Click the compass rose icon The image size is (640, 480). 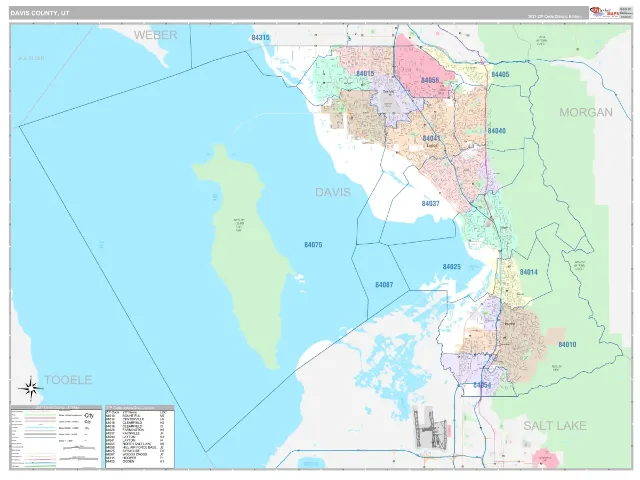click(31, 387)
